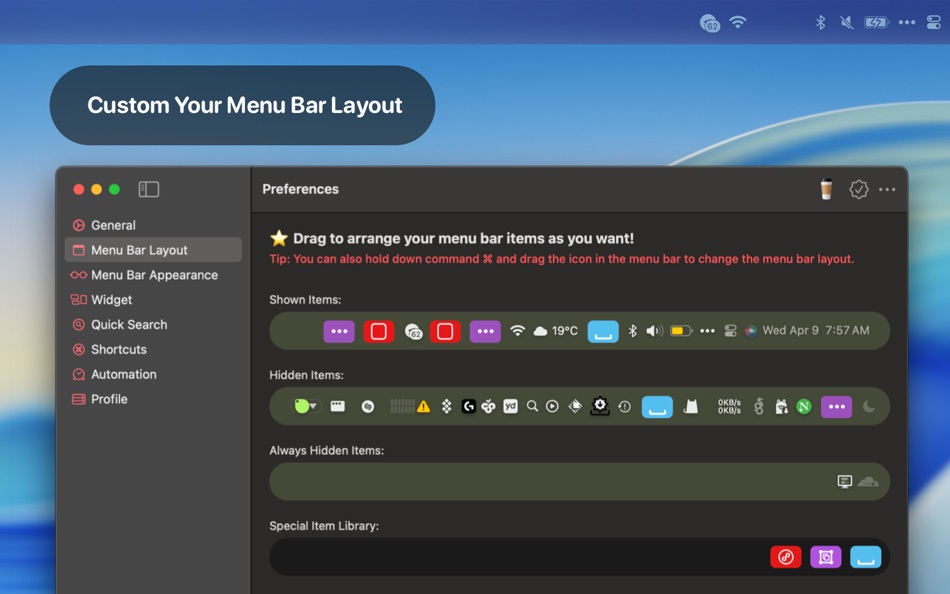Open Control Center from the macOS menu bar
Image resolution: width=950 pixels, height=594 pixels.
[x=934, y=22]
